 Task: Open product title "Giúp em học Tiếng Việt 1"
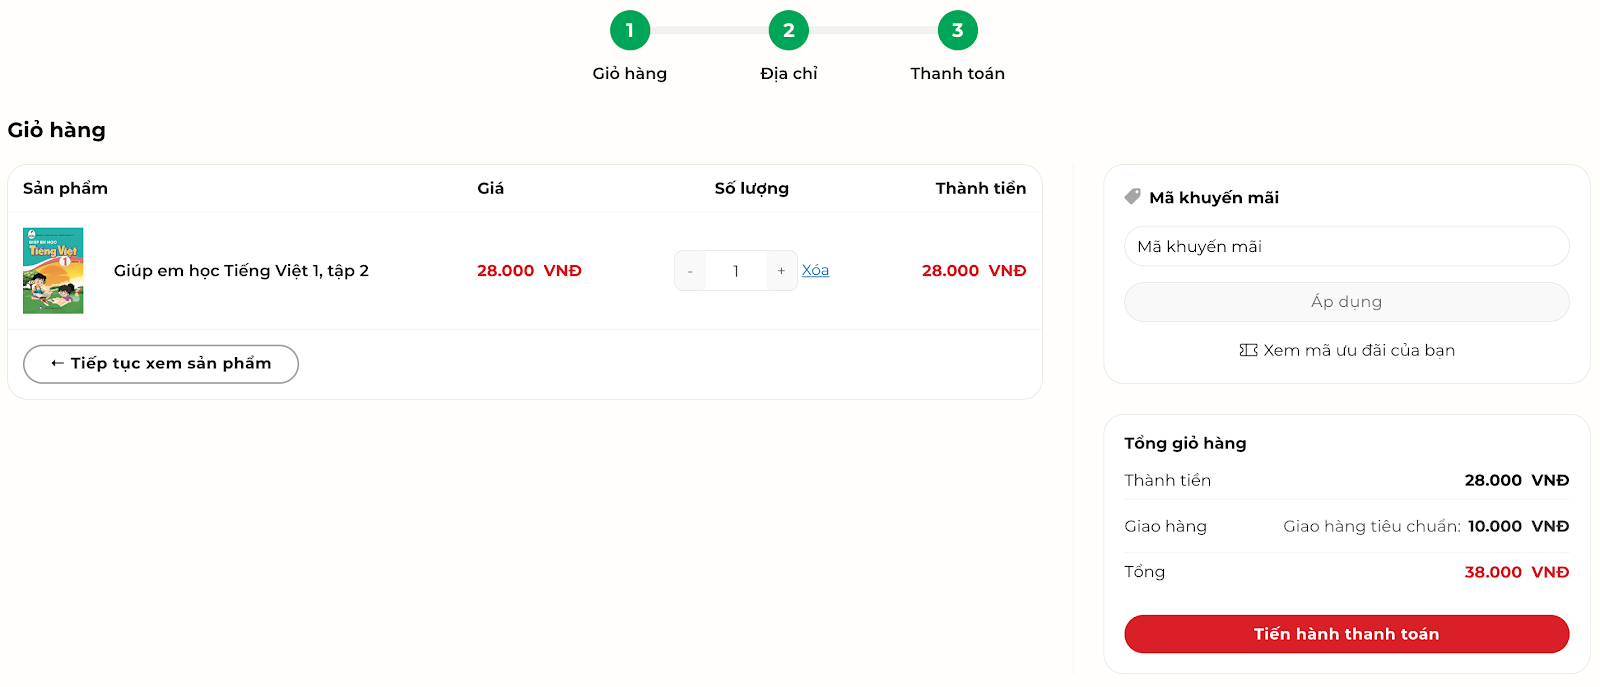point(241,271)
